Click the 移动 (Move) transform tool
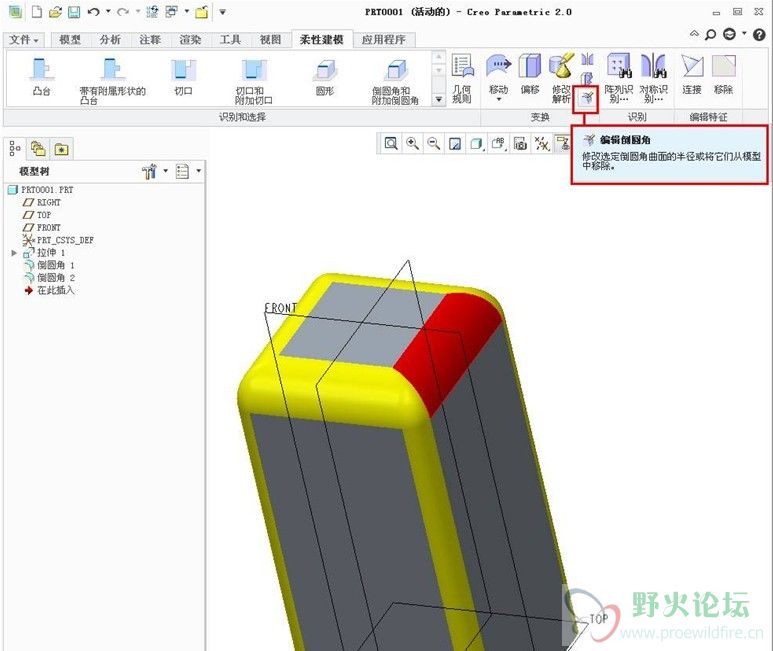The width and height of the screenshot is (773, 651). click(498, 74)
